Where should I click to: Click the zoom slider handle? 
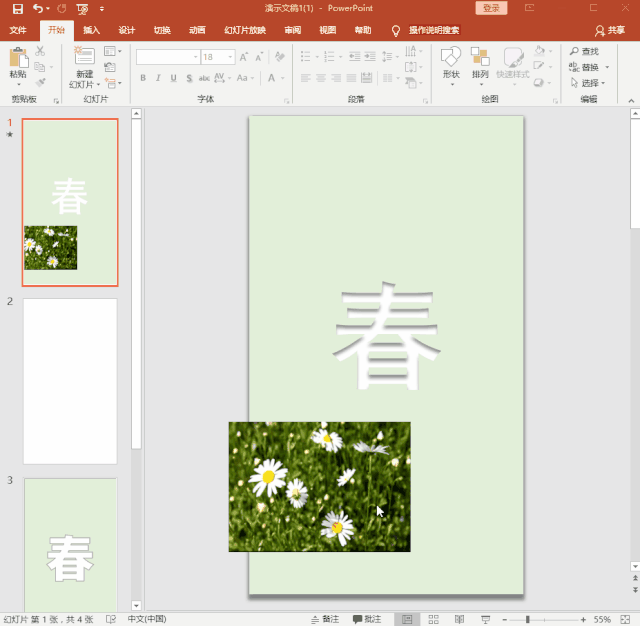(x=527, y=619)
